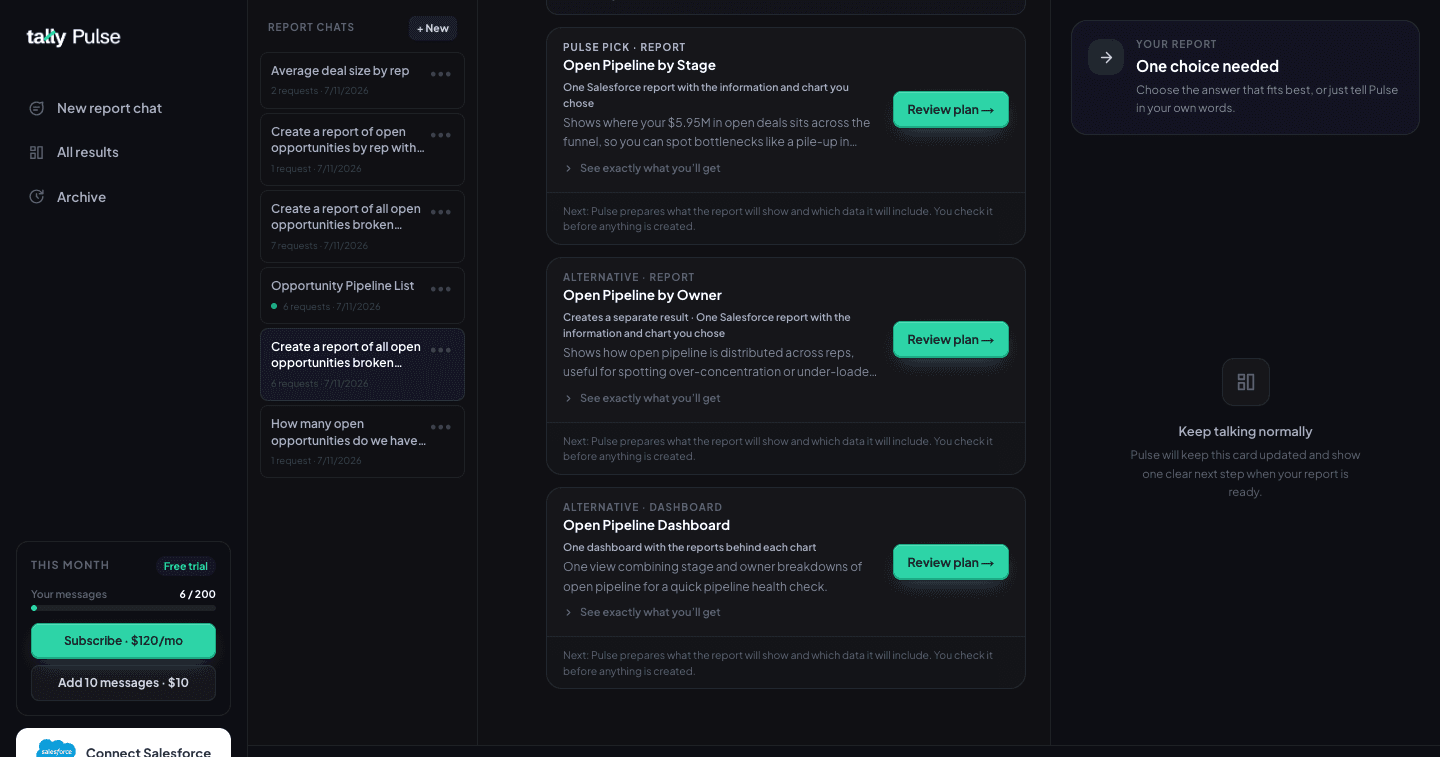Open options for Opportunity Pipeline List chat

(441, 289)
